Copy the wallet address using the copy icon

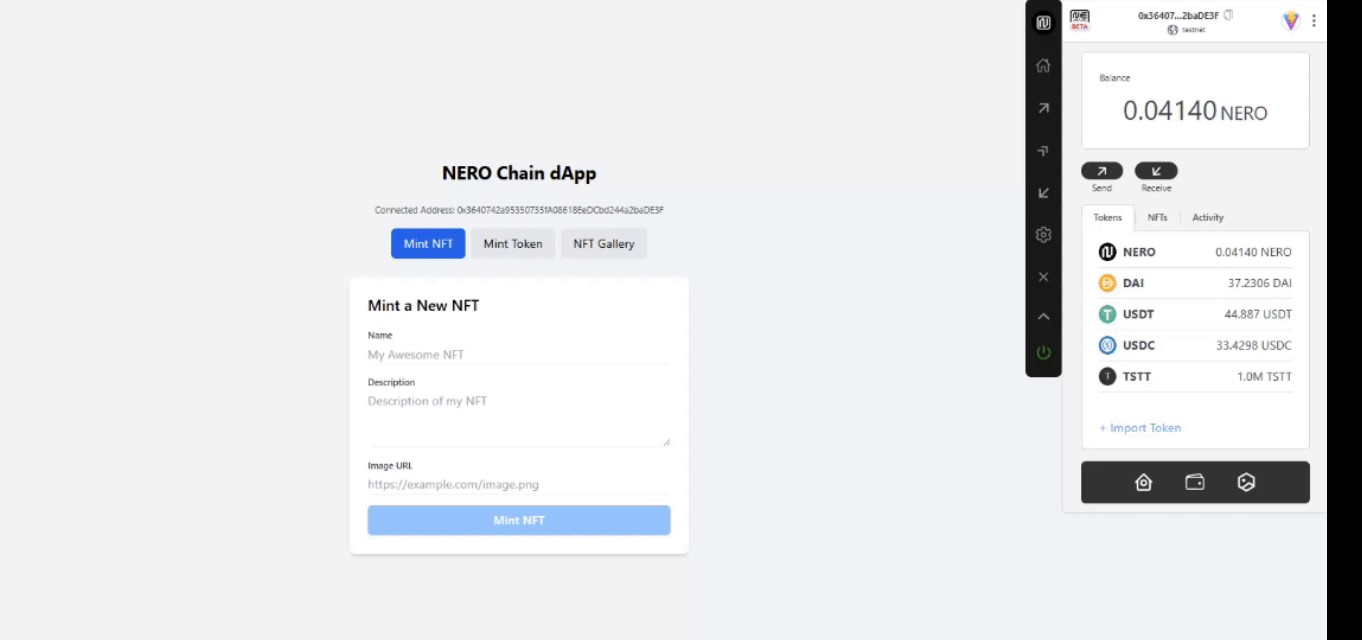coord(1228,15)
